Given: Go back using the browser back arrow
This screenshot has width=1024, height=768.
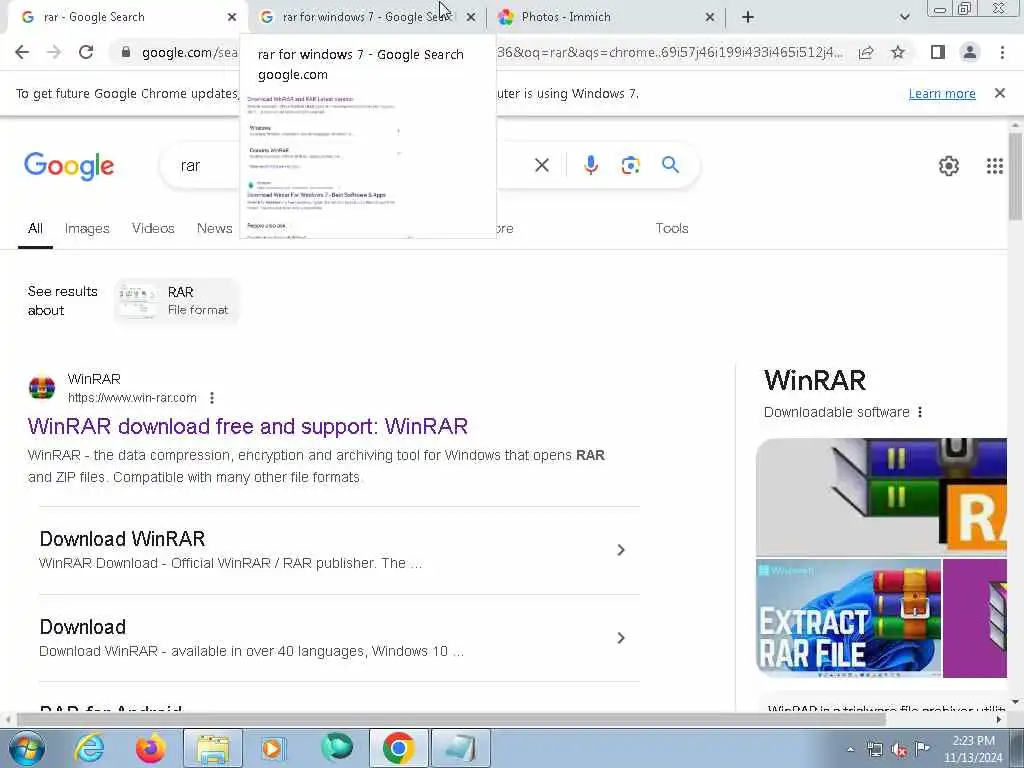Looking at the screenshot, I should click(22, 52).
